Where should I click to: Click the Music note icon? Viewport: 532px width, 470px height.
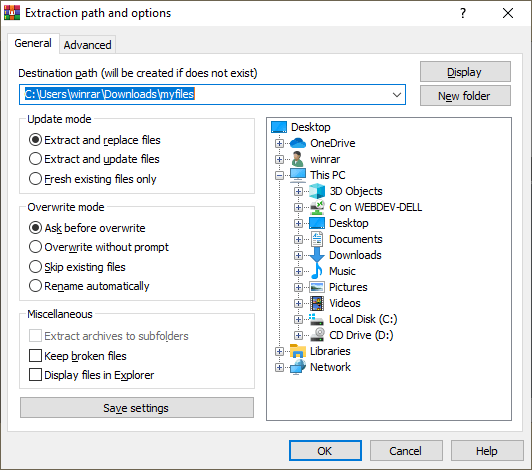[x=317, y=271]
